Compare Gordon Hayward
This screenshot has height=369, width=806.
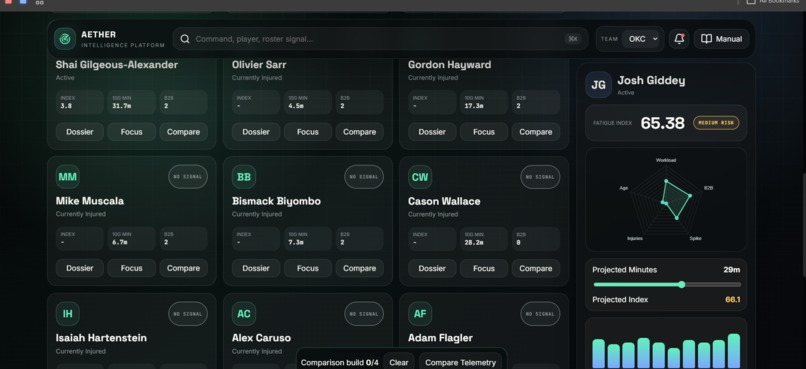(x=536, y=132)
